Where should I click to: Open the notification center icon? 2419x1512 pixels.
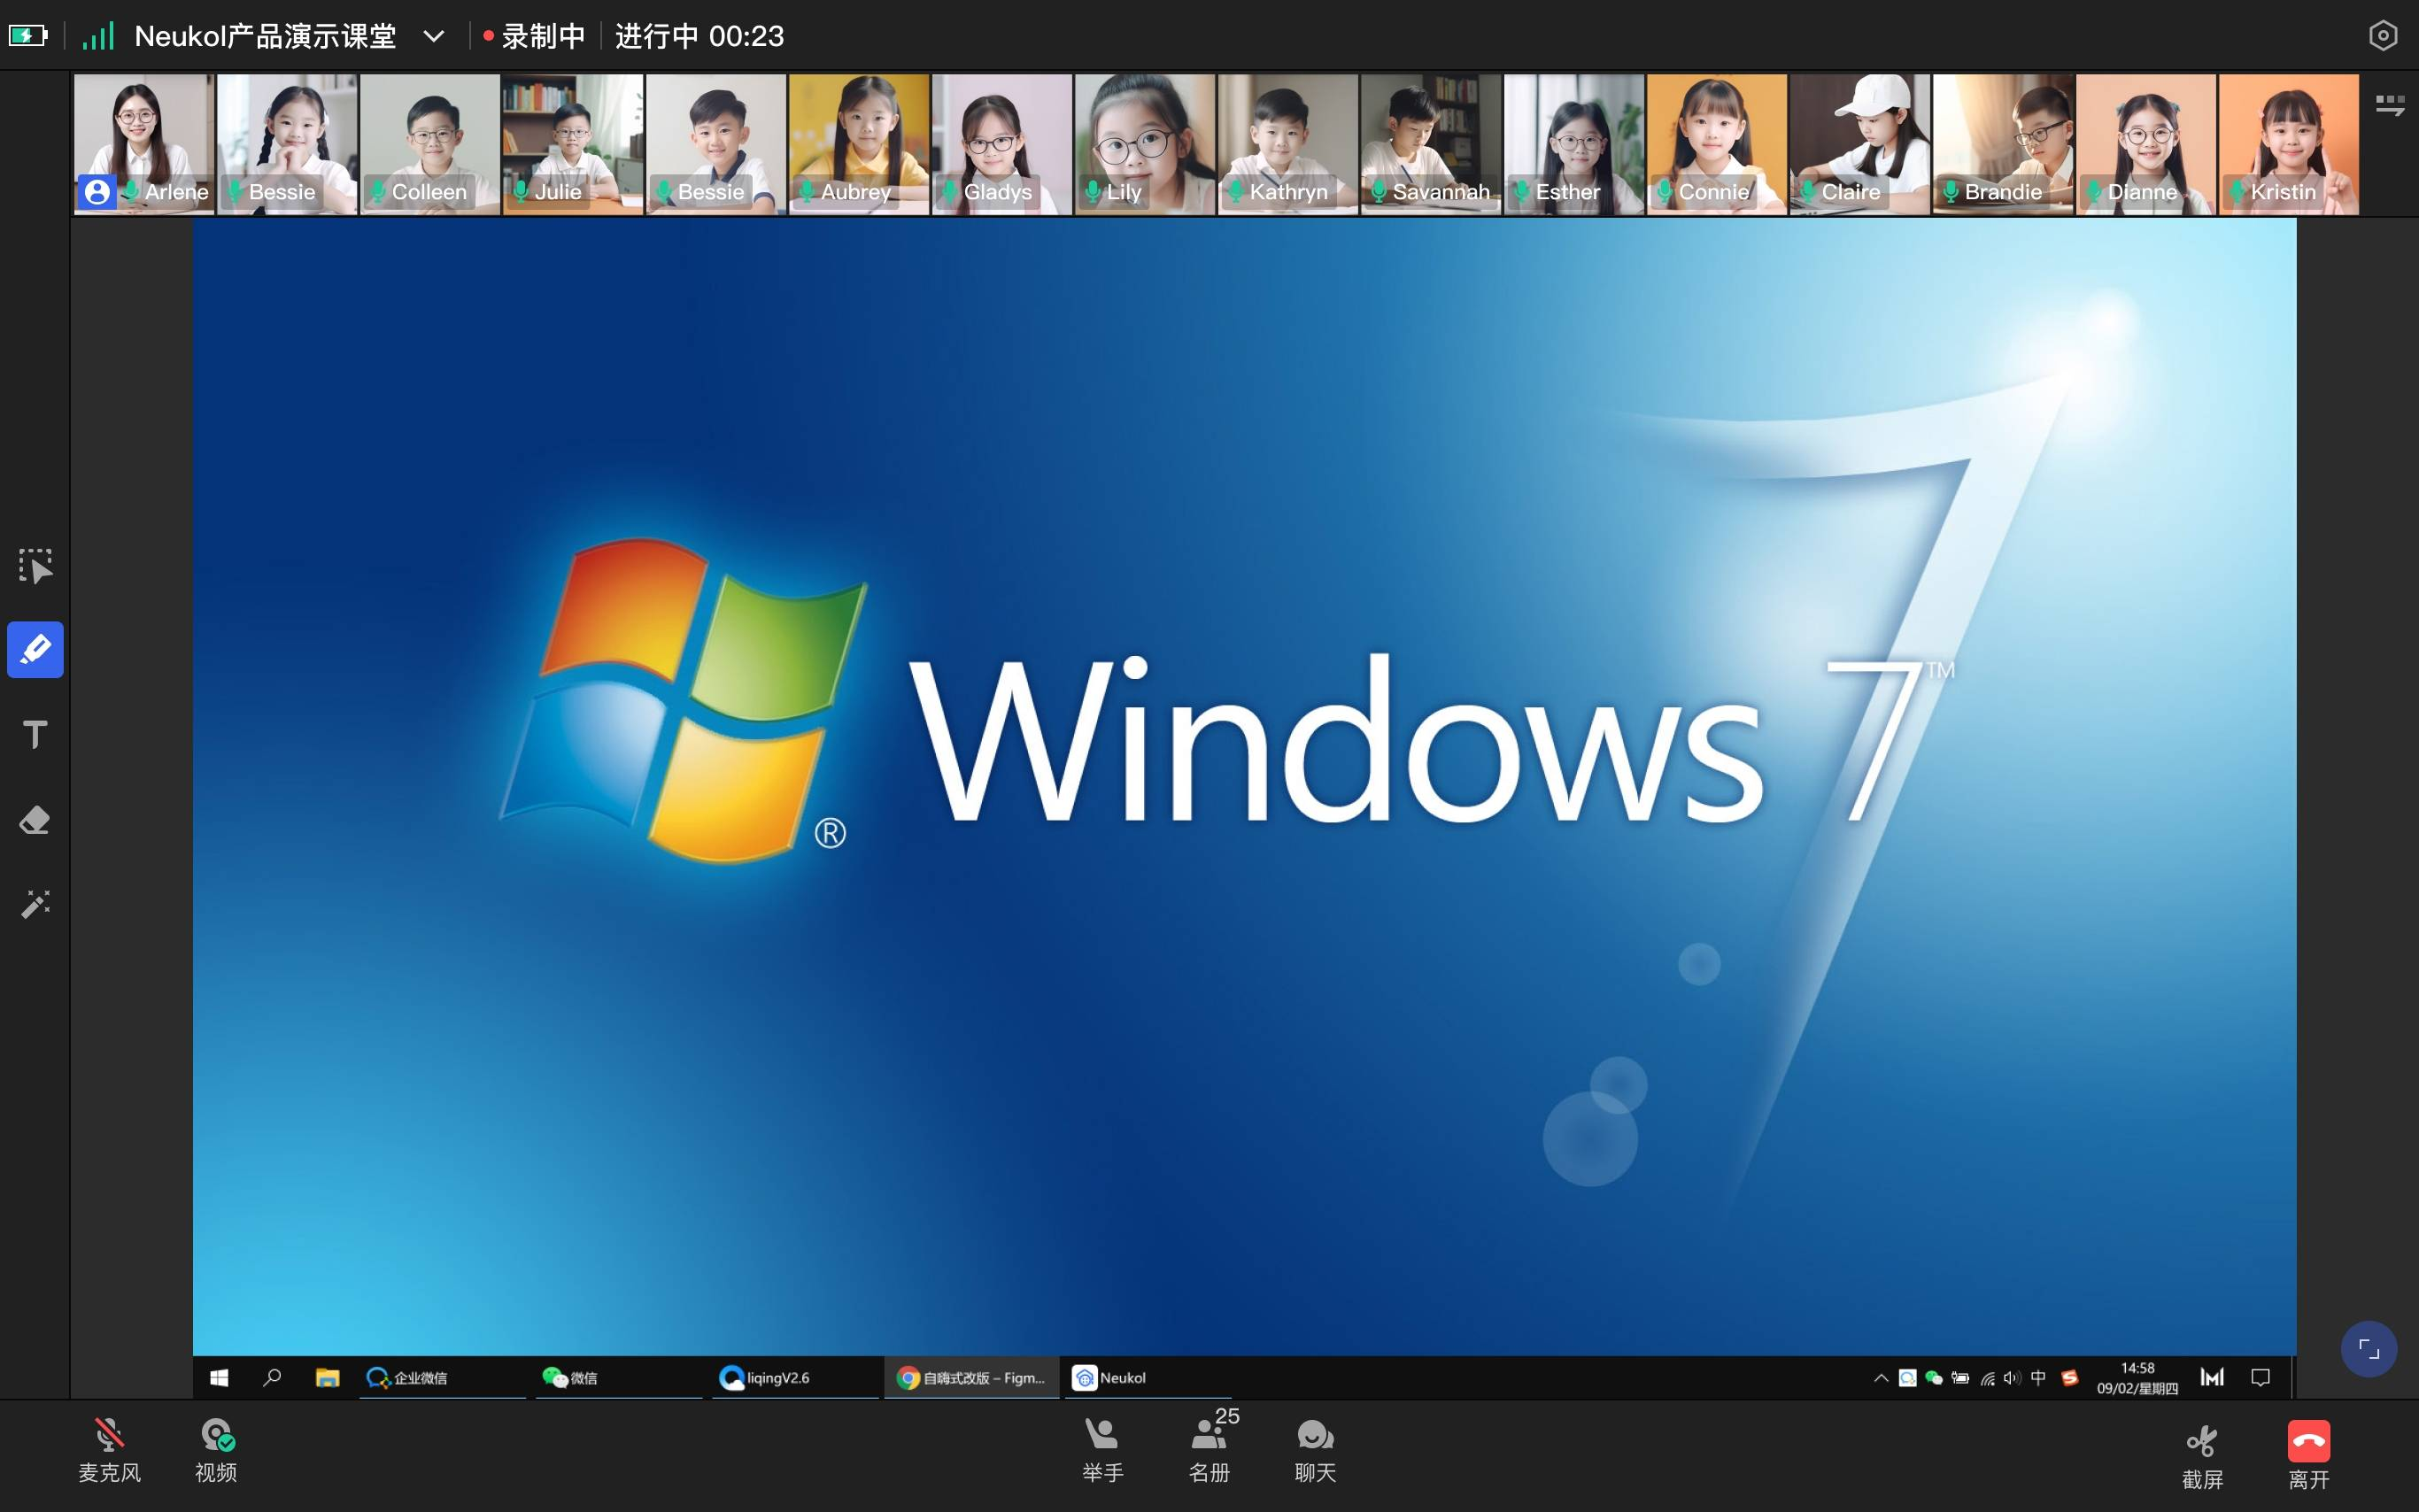tap(2260, 1377)
